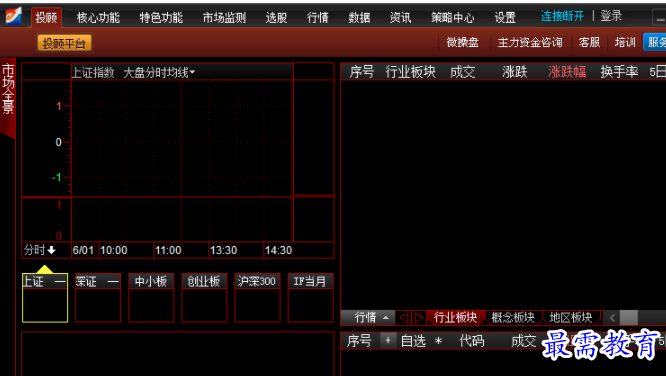Viewport: 666px width, 376px height.
Task: Open 培训 training
Action: [625, 42]
